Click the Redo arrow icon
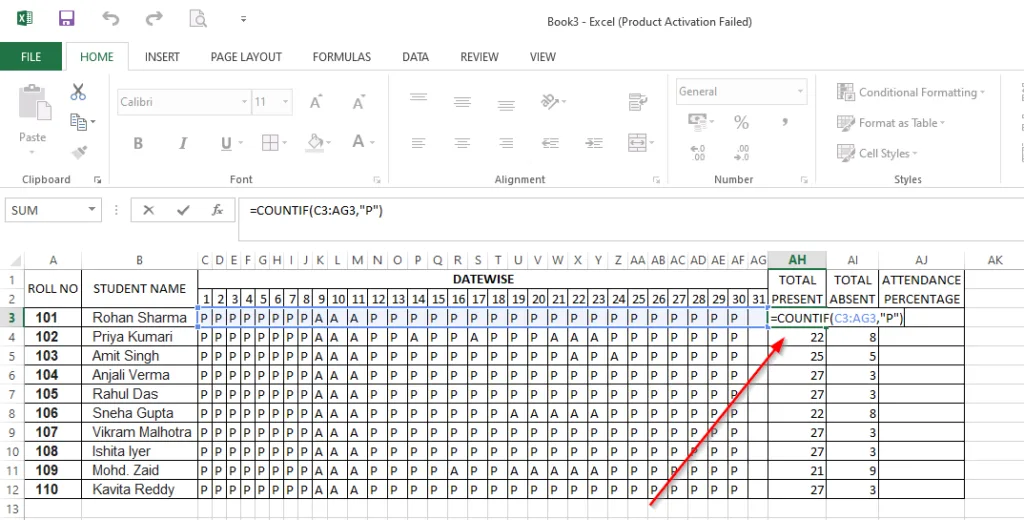This screenshot has height=520, width=1024. point(154,18)
